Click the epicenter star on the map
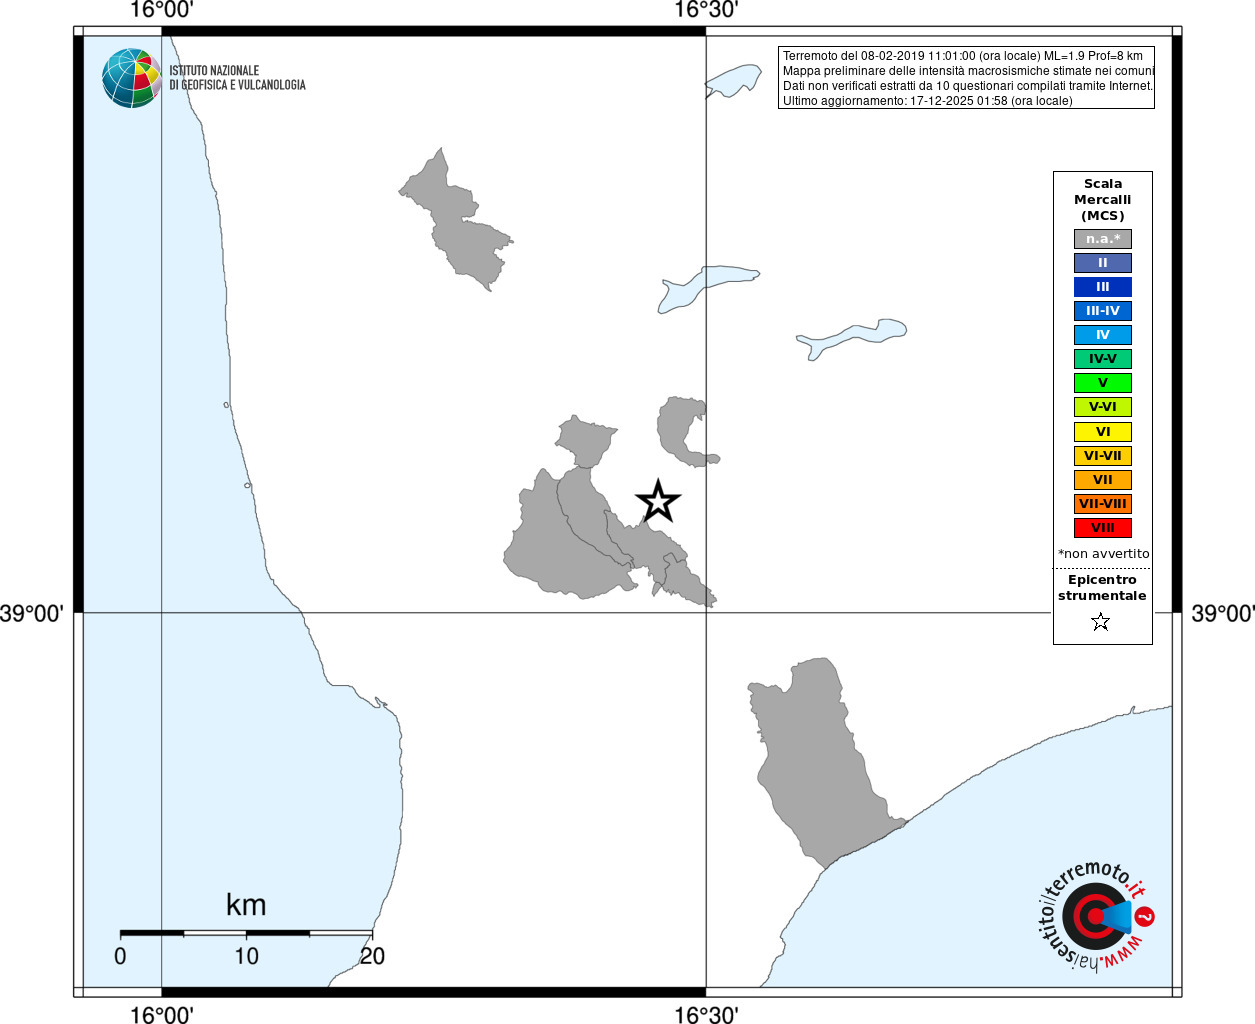This screenshot has height=1024, width=1255. click(658, 501)
